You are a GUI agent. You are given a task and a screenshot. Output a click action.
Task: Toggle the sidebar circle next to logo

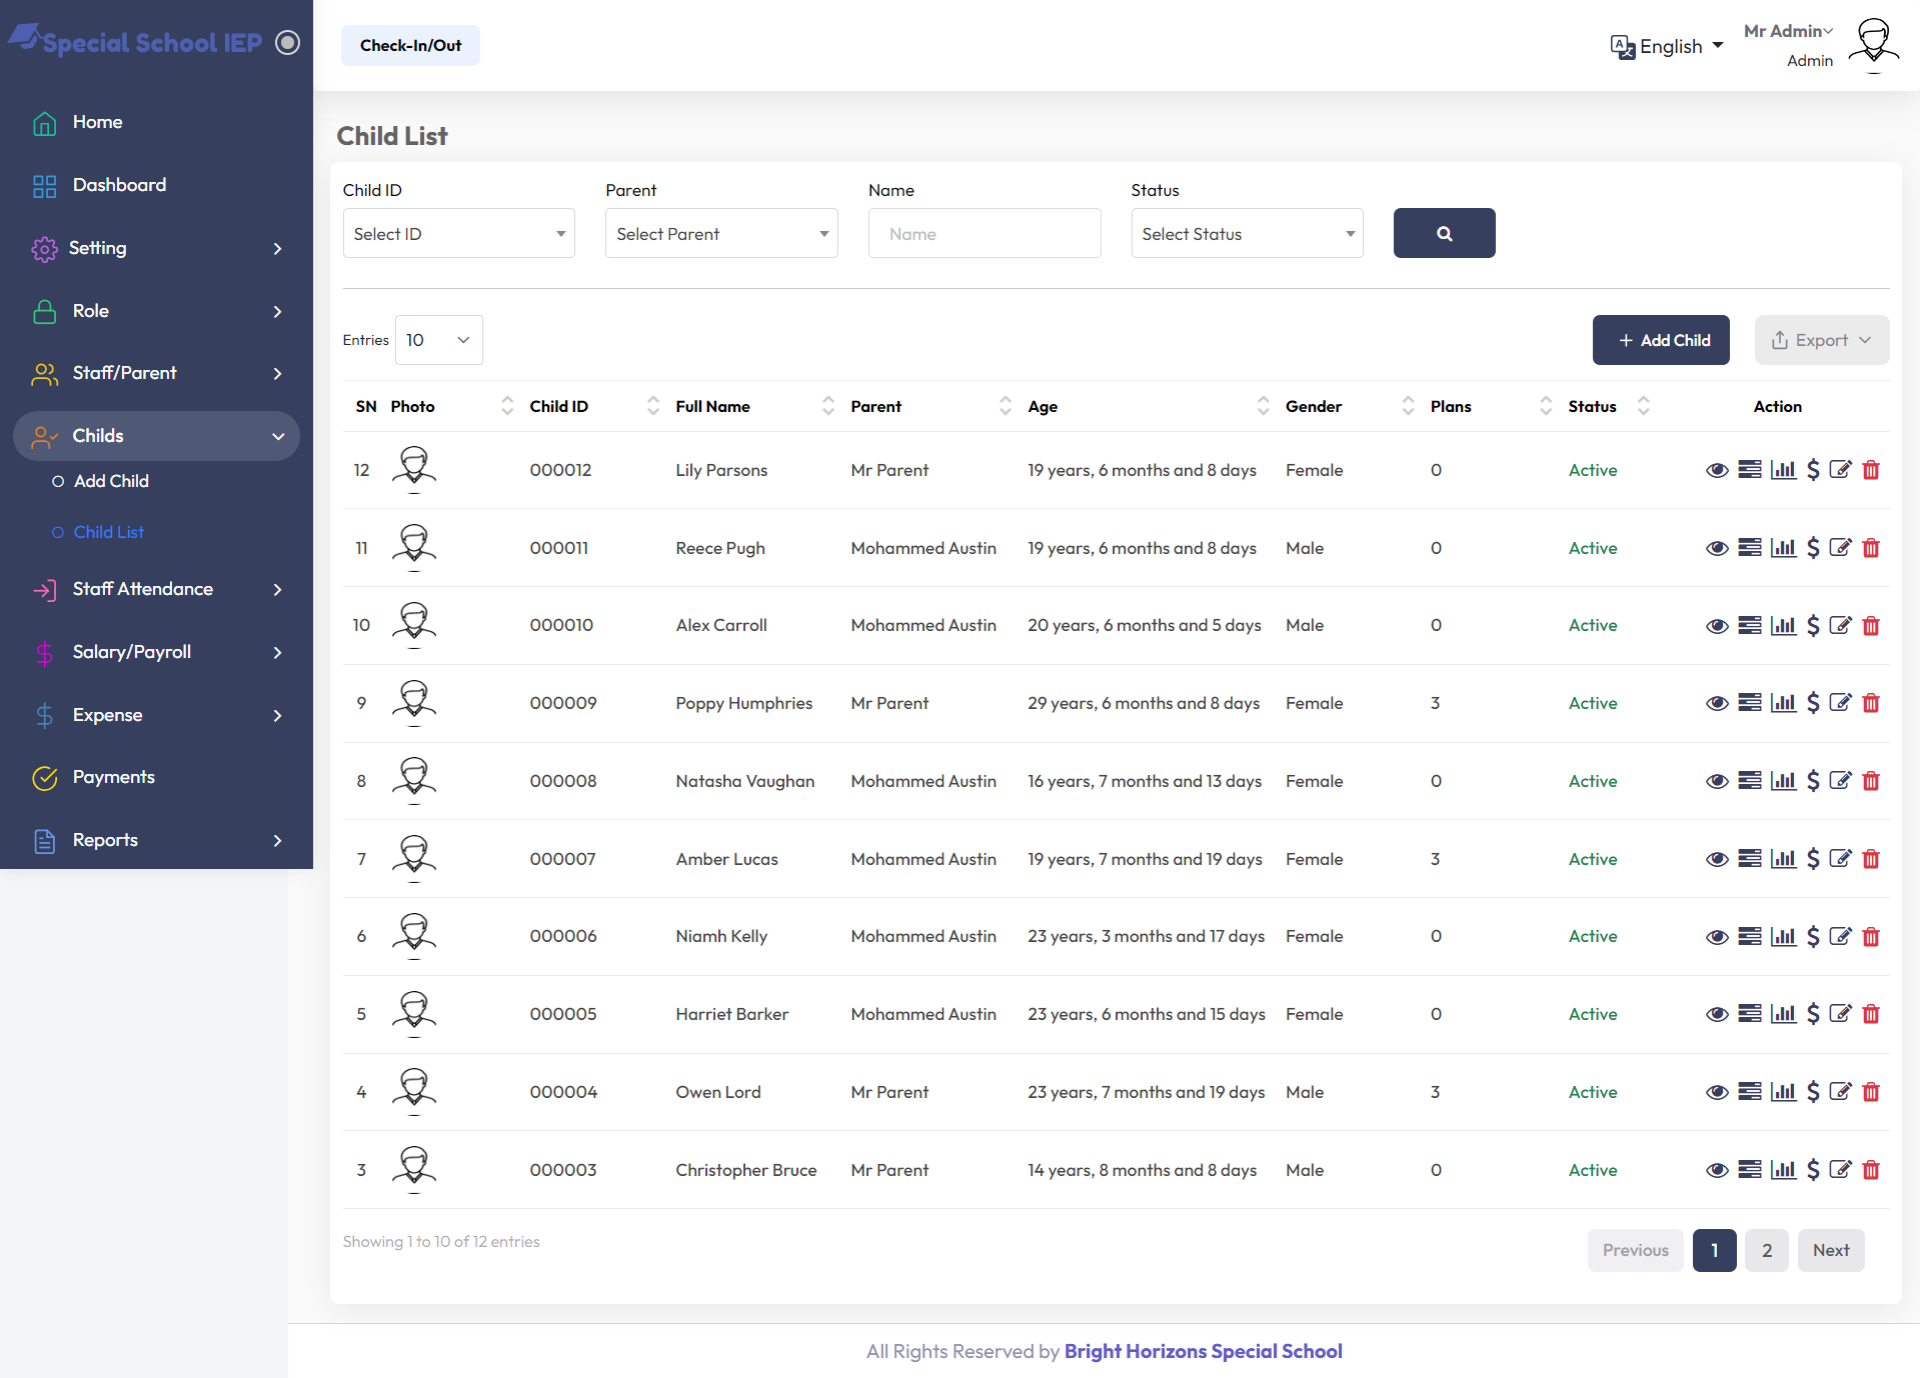tap(287, 43)
